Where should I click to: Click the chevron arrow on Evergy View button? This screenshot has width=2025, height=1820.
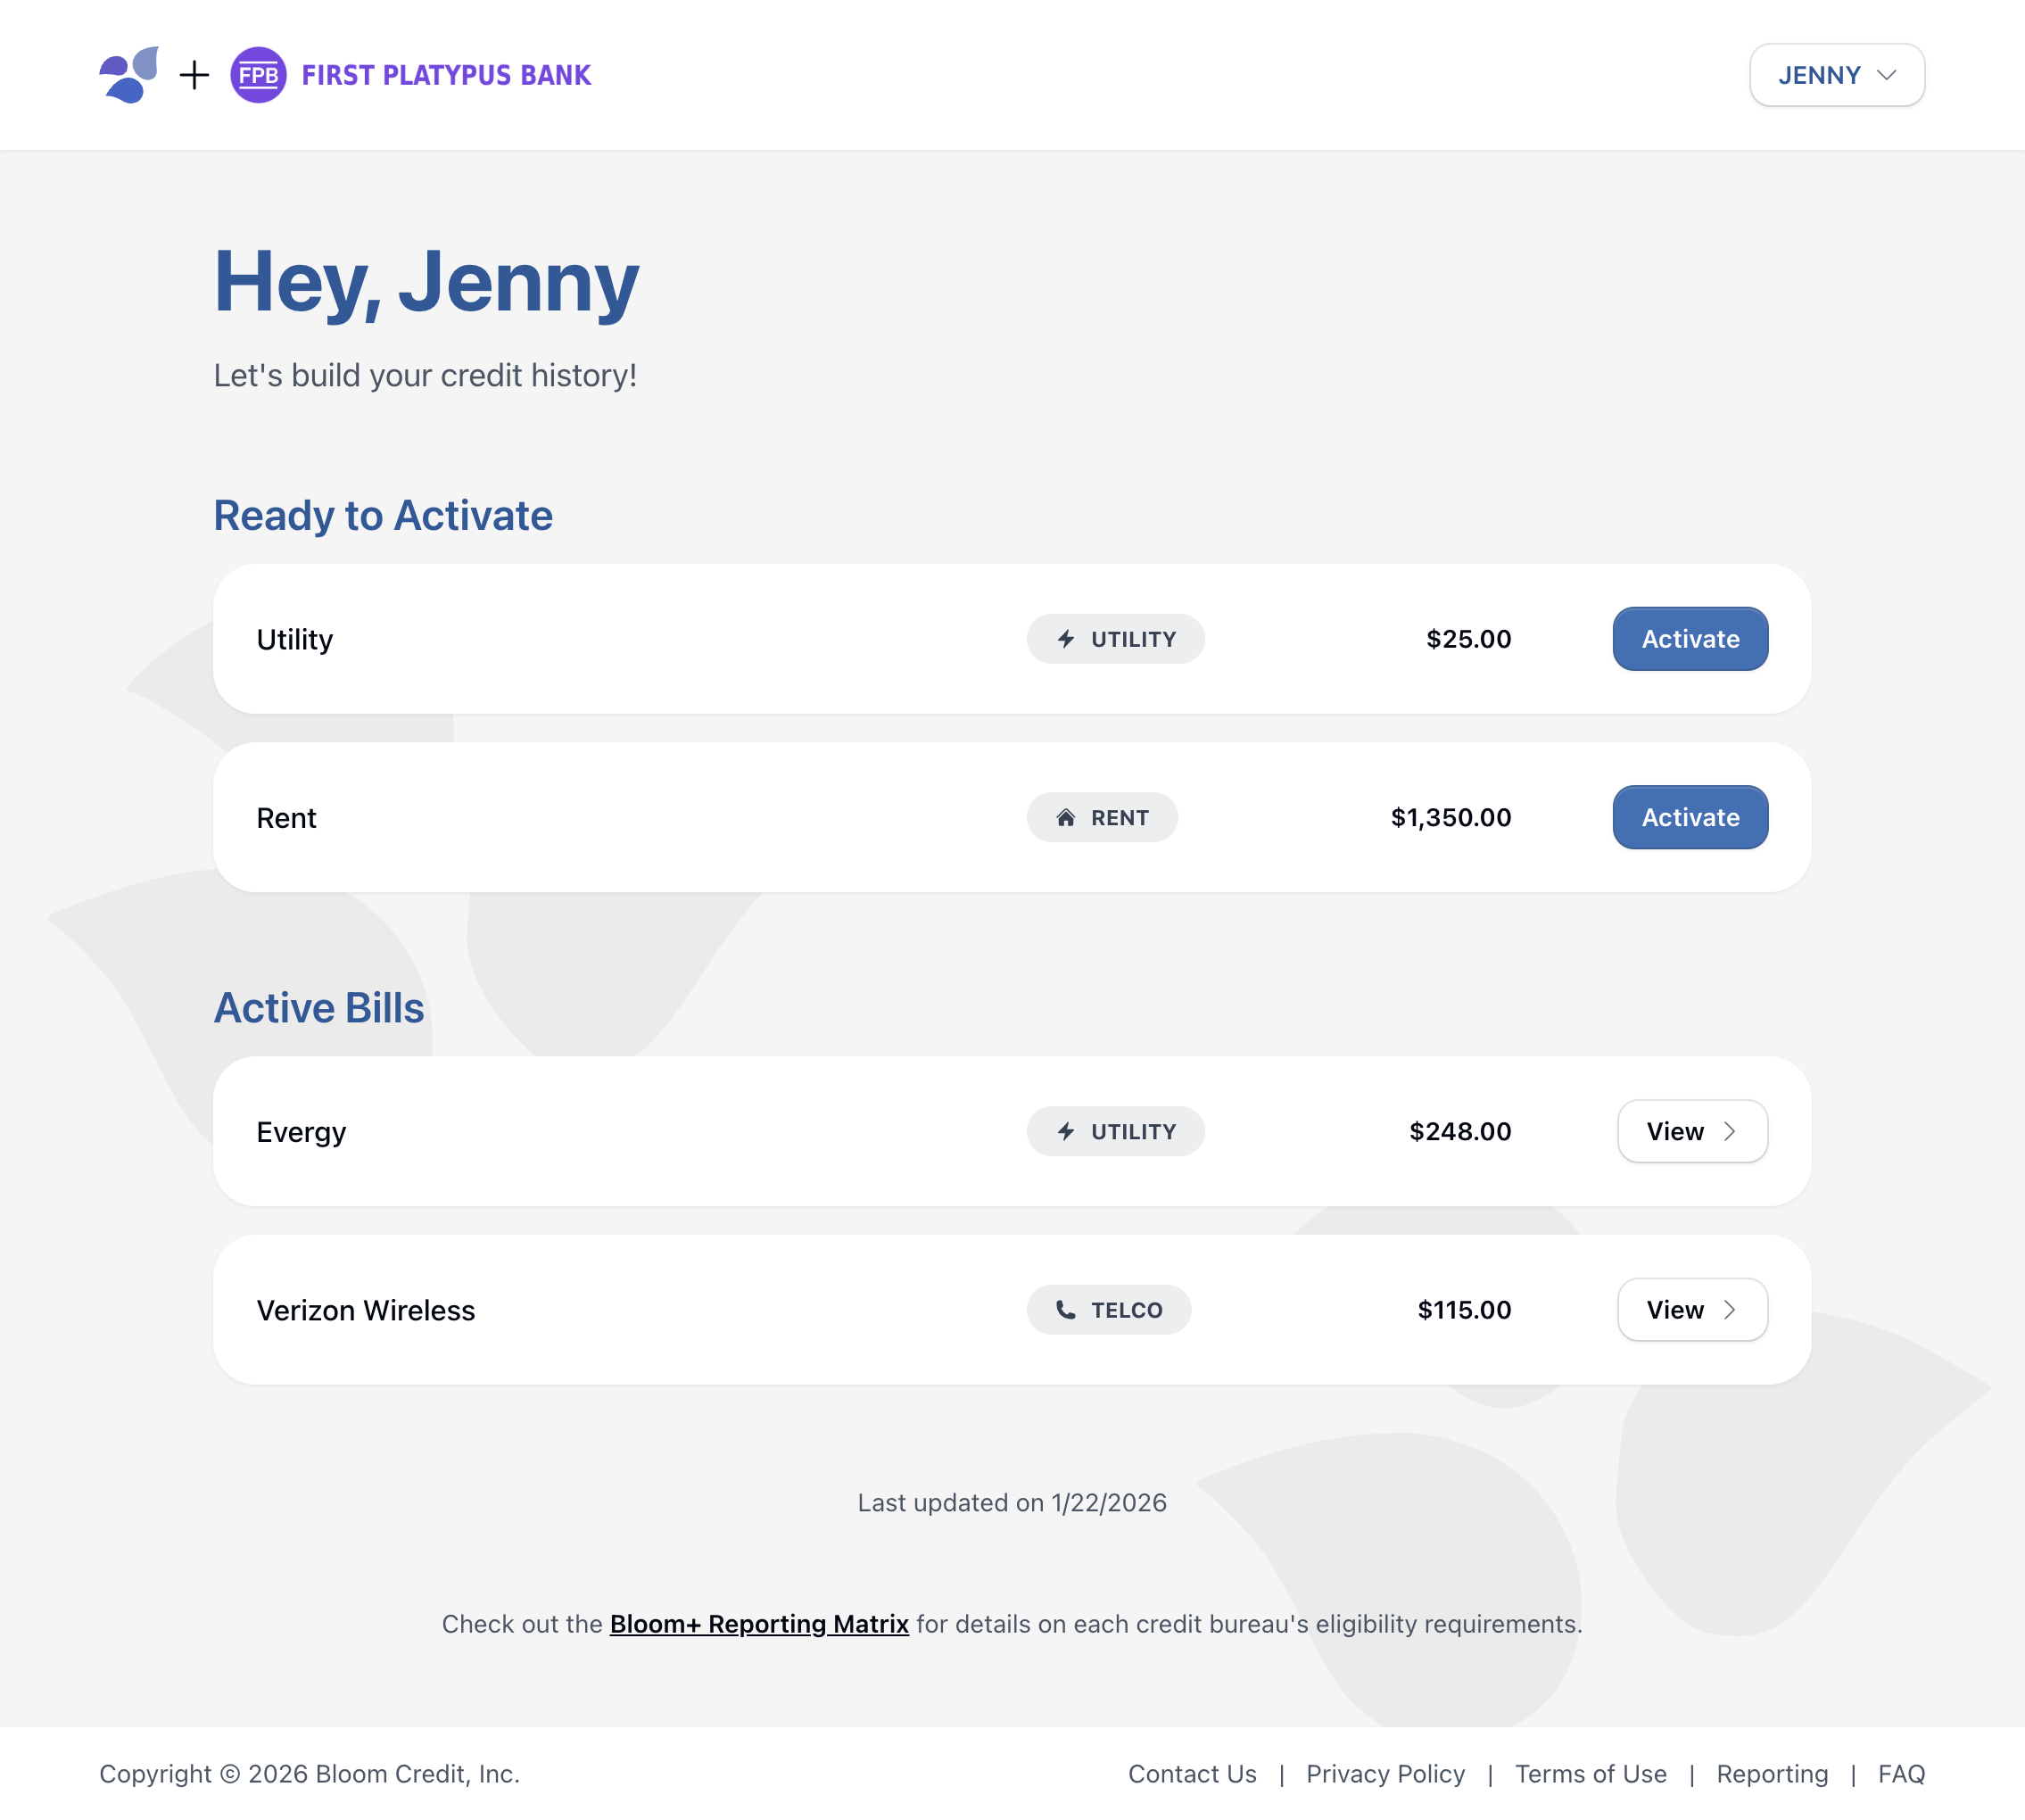[1730, 1132]
